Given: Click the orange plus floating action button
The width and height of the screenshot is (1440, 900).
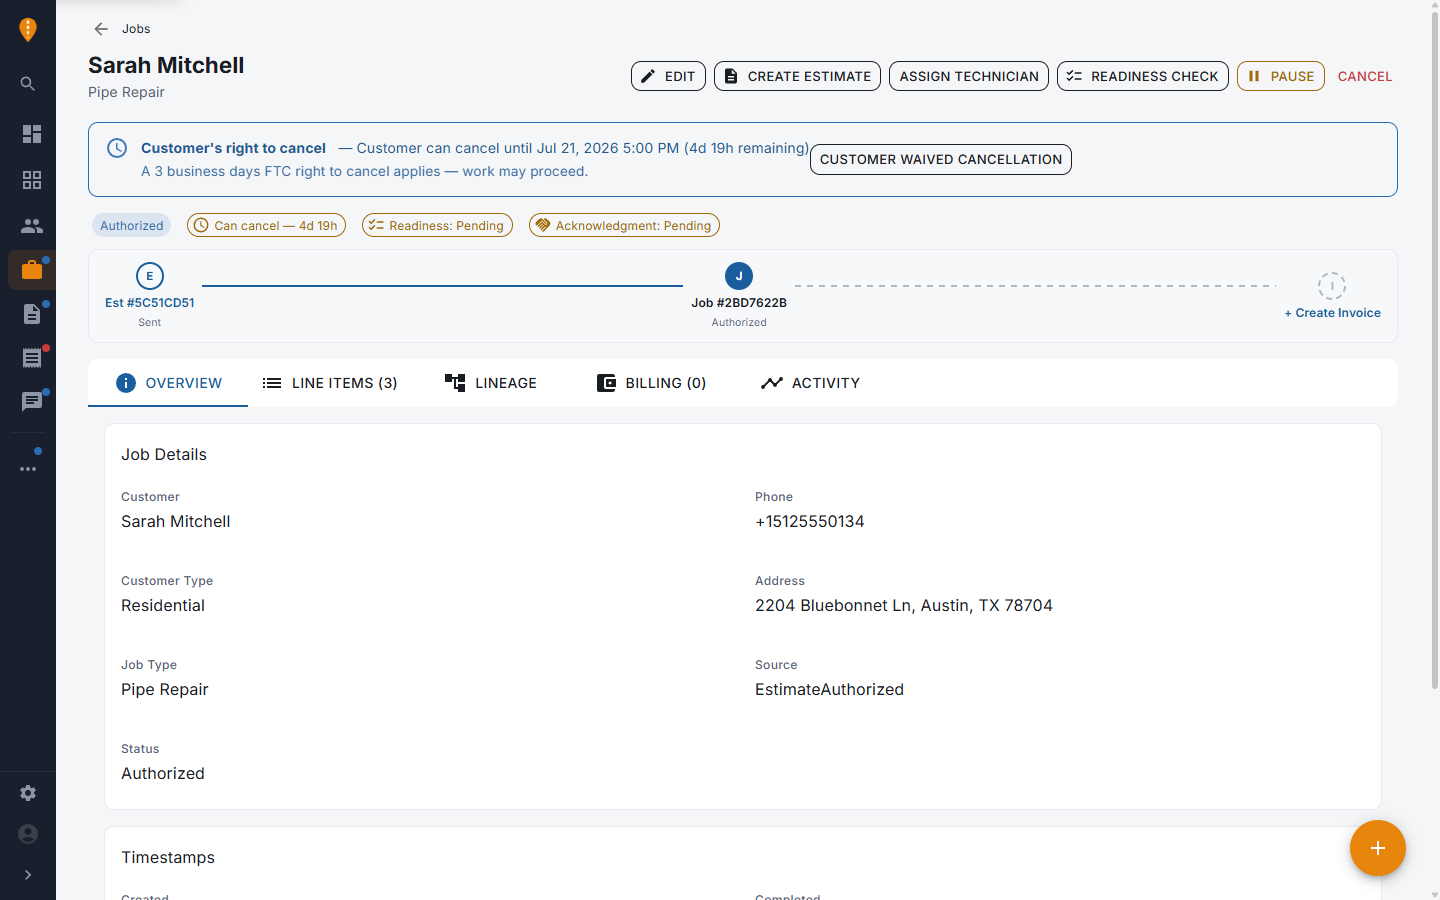Looking at the screenshot, I should [1378, 848].
